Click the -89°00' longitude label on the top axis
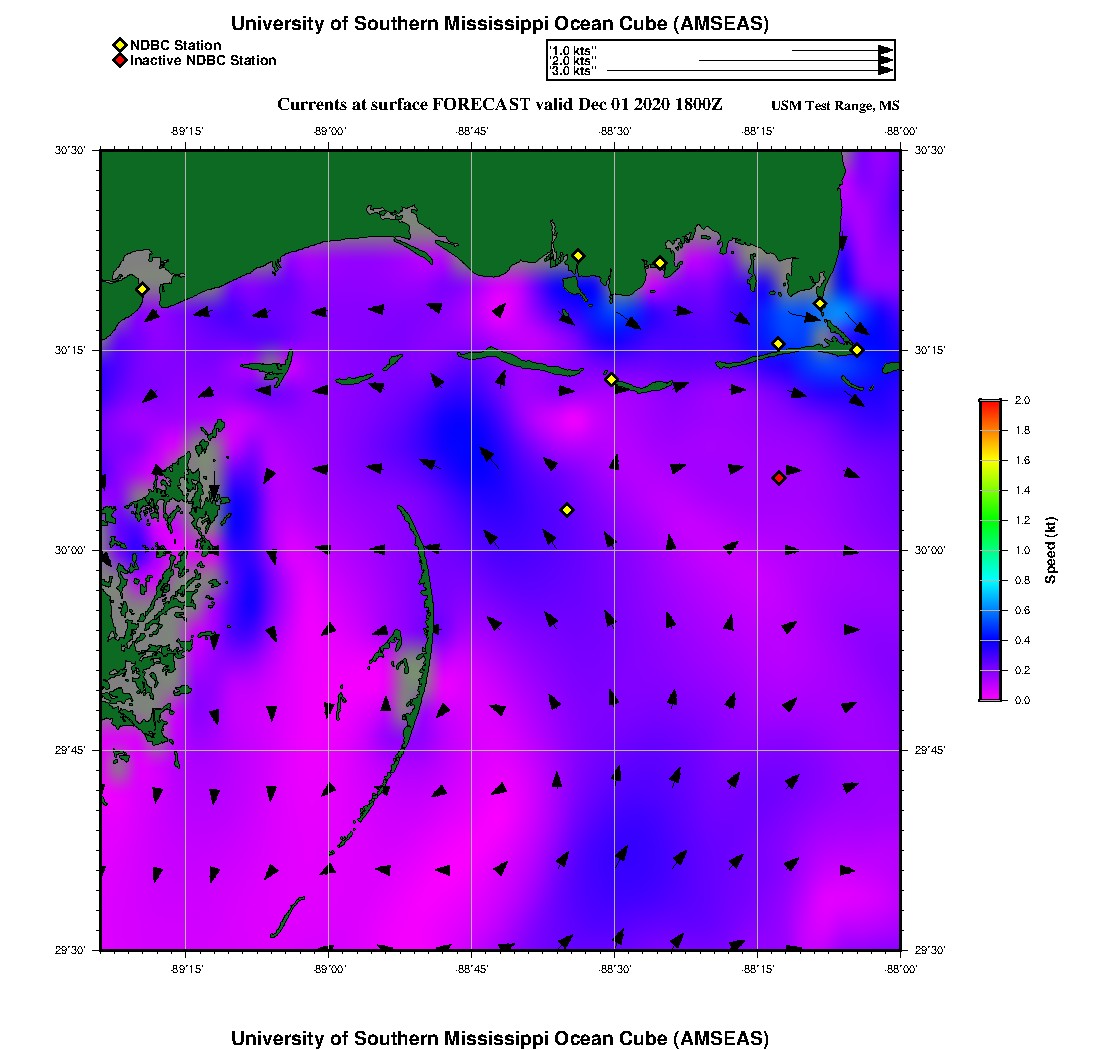 point(329,131)
